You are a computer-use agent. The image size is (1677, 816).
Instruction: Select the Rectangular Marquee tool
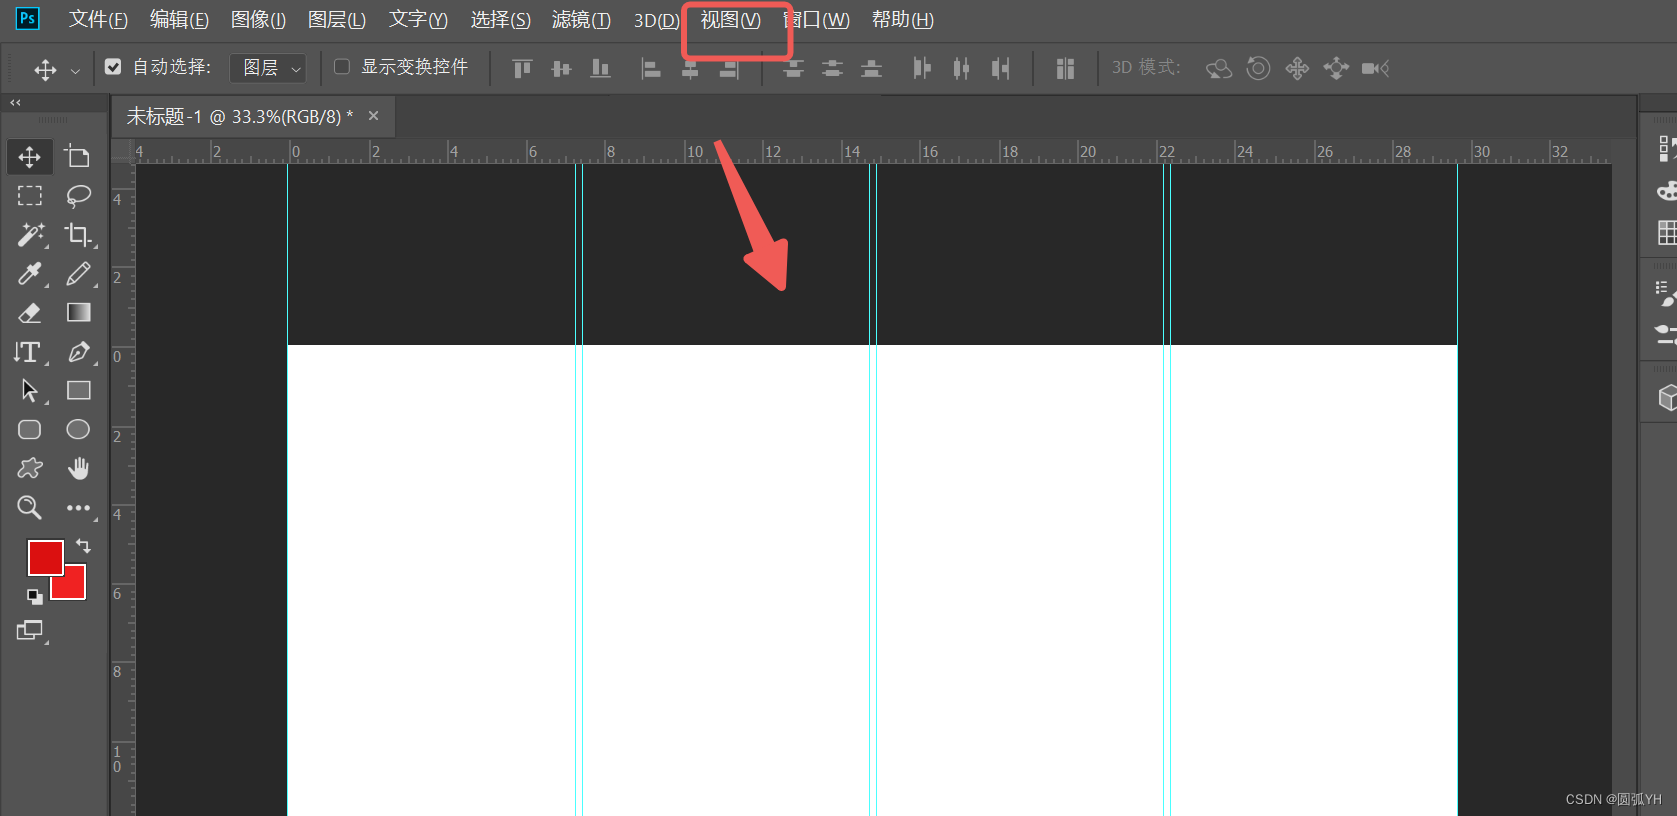click(30, 196)
